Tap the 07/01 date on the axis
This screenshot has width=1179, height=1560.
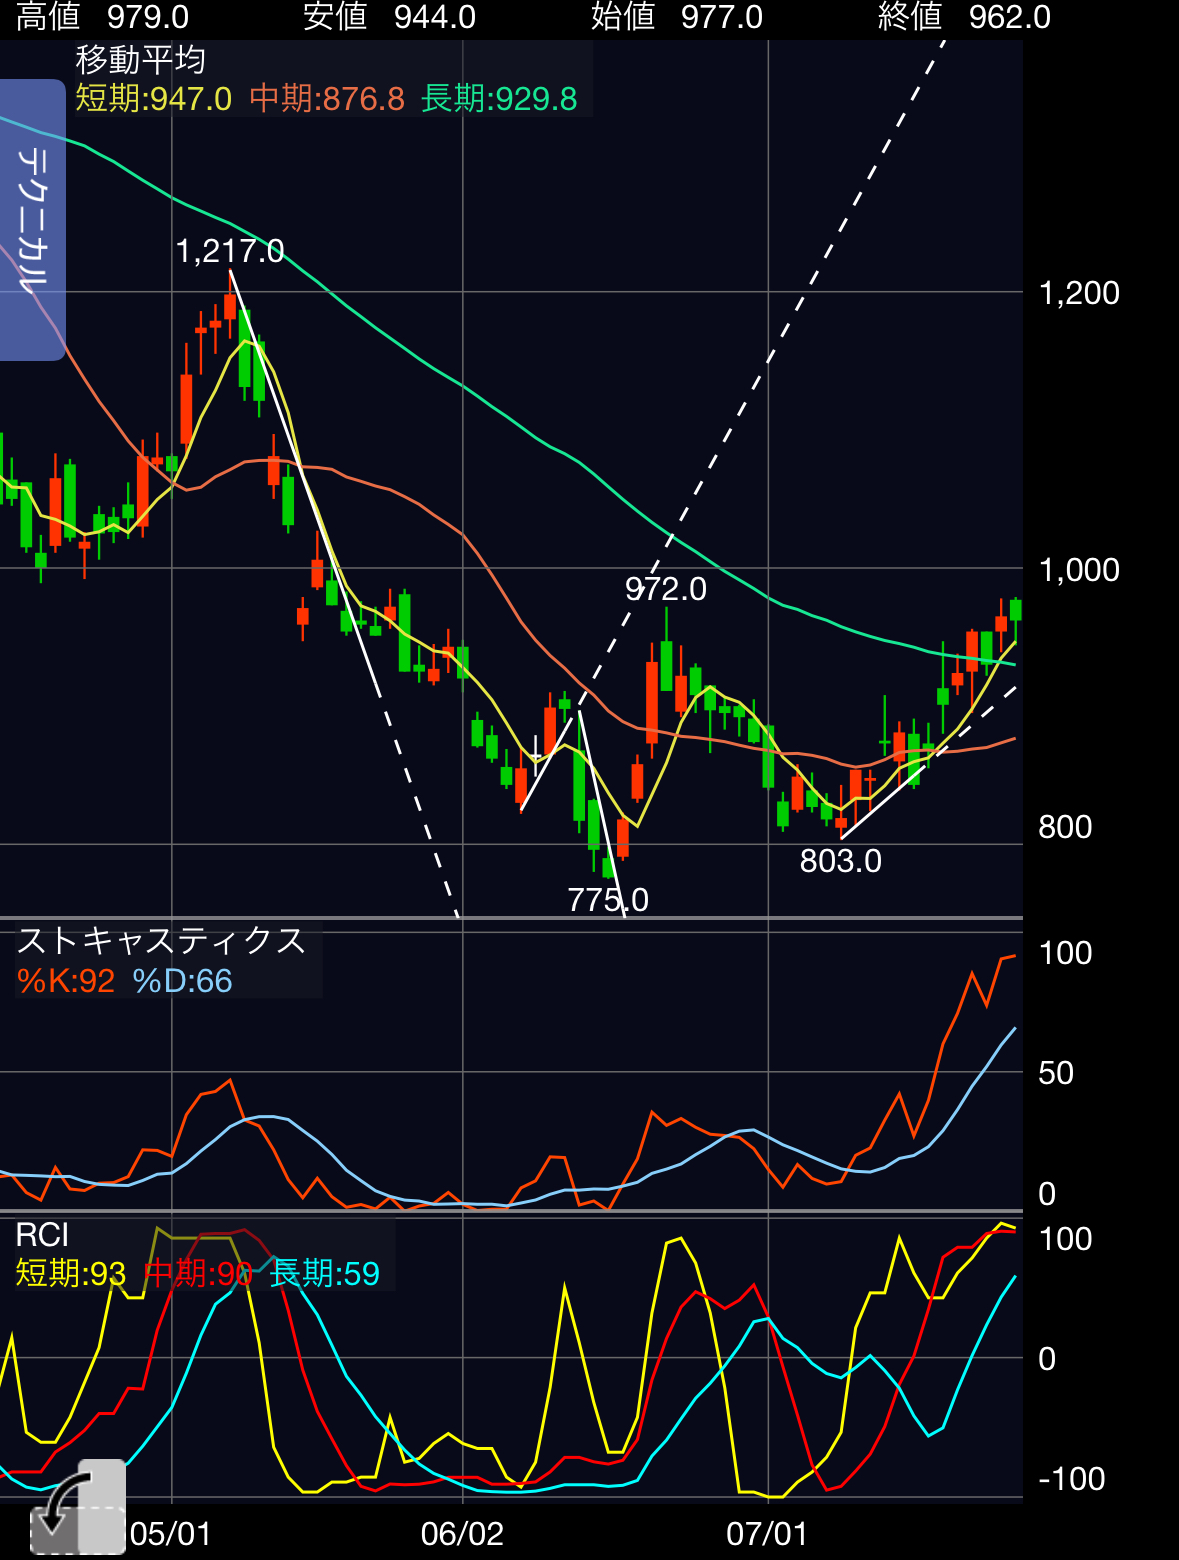[767, 1534]
